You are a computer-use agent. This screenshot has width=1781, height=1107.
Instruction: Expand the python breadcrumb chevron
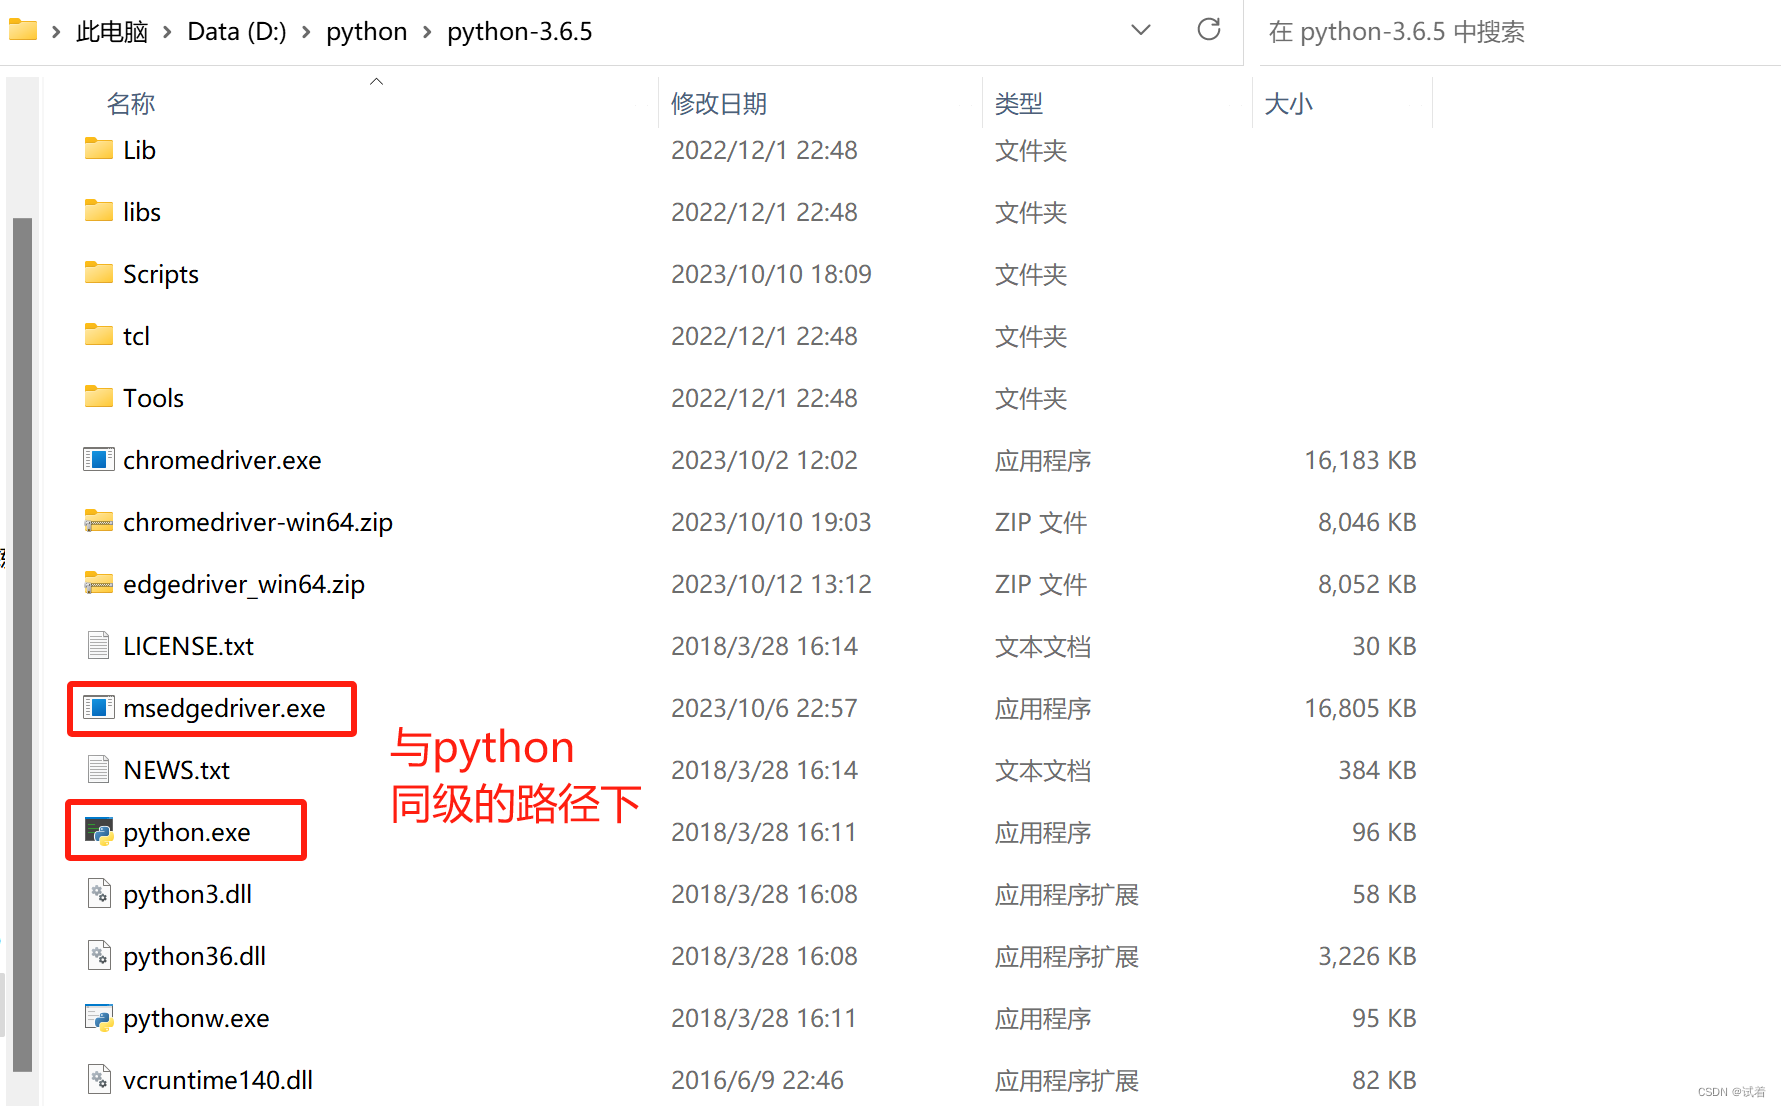click(x=427, y=31)
